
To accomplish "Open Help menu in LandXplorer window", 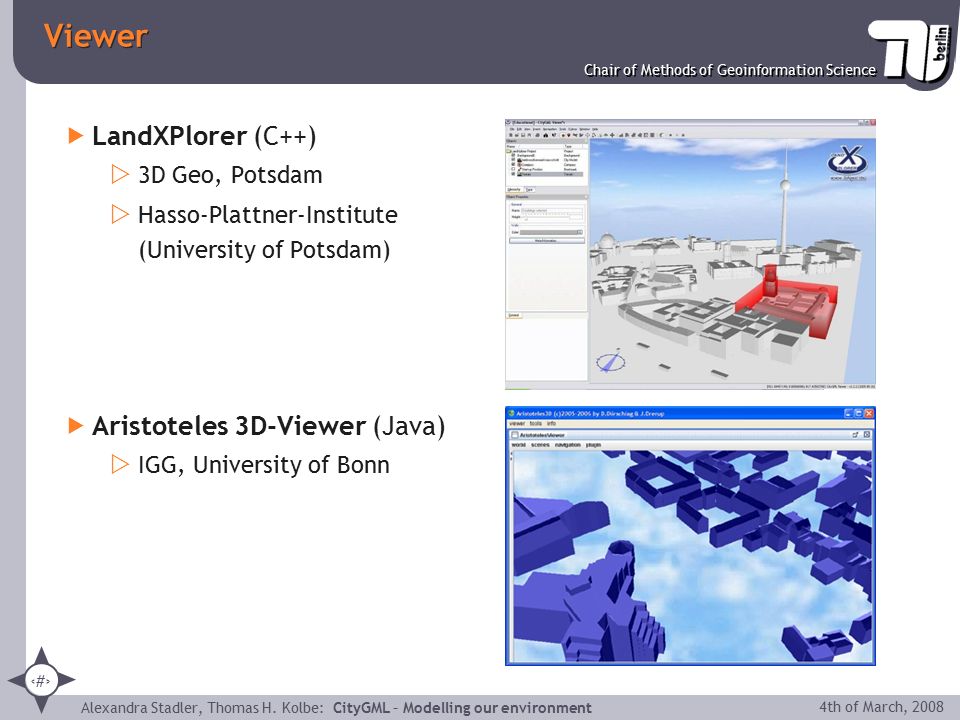I will point(595,129).
